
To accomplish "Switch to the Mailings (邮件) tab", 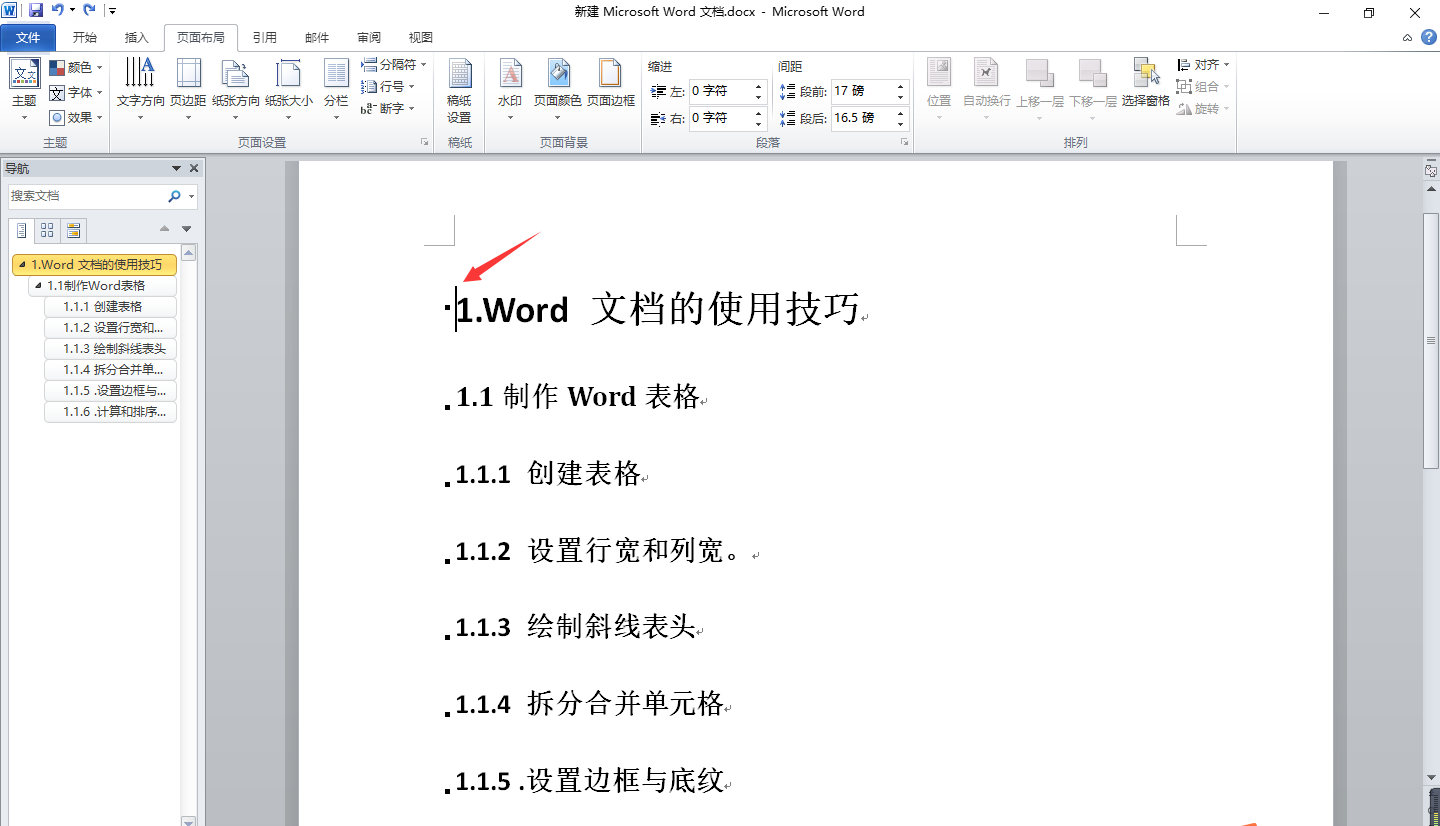I will pyautogui.click(x=317, y=37).
